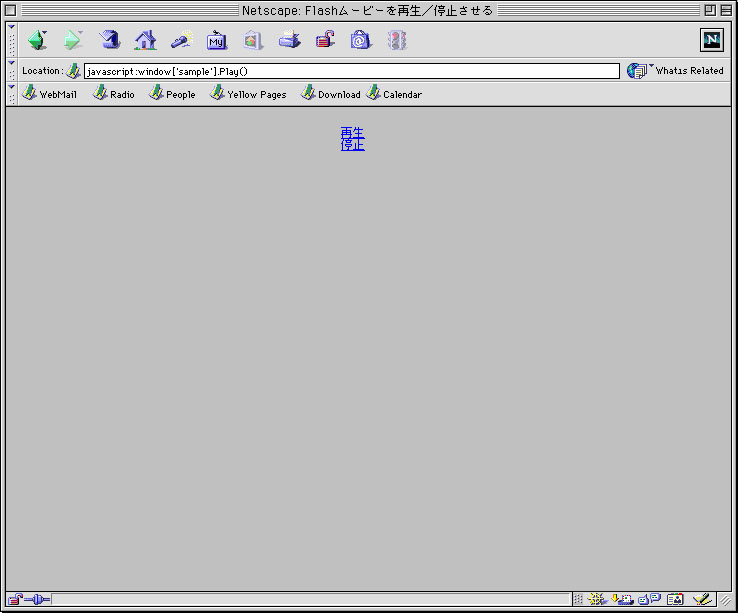Click the online/offline plug icon
Image resolution: width=738 pixels, height=613 pixels.
tap(37, 599)
